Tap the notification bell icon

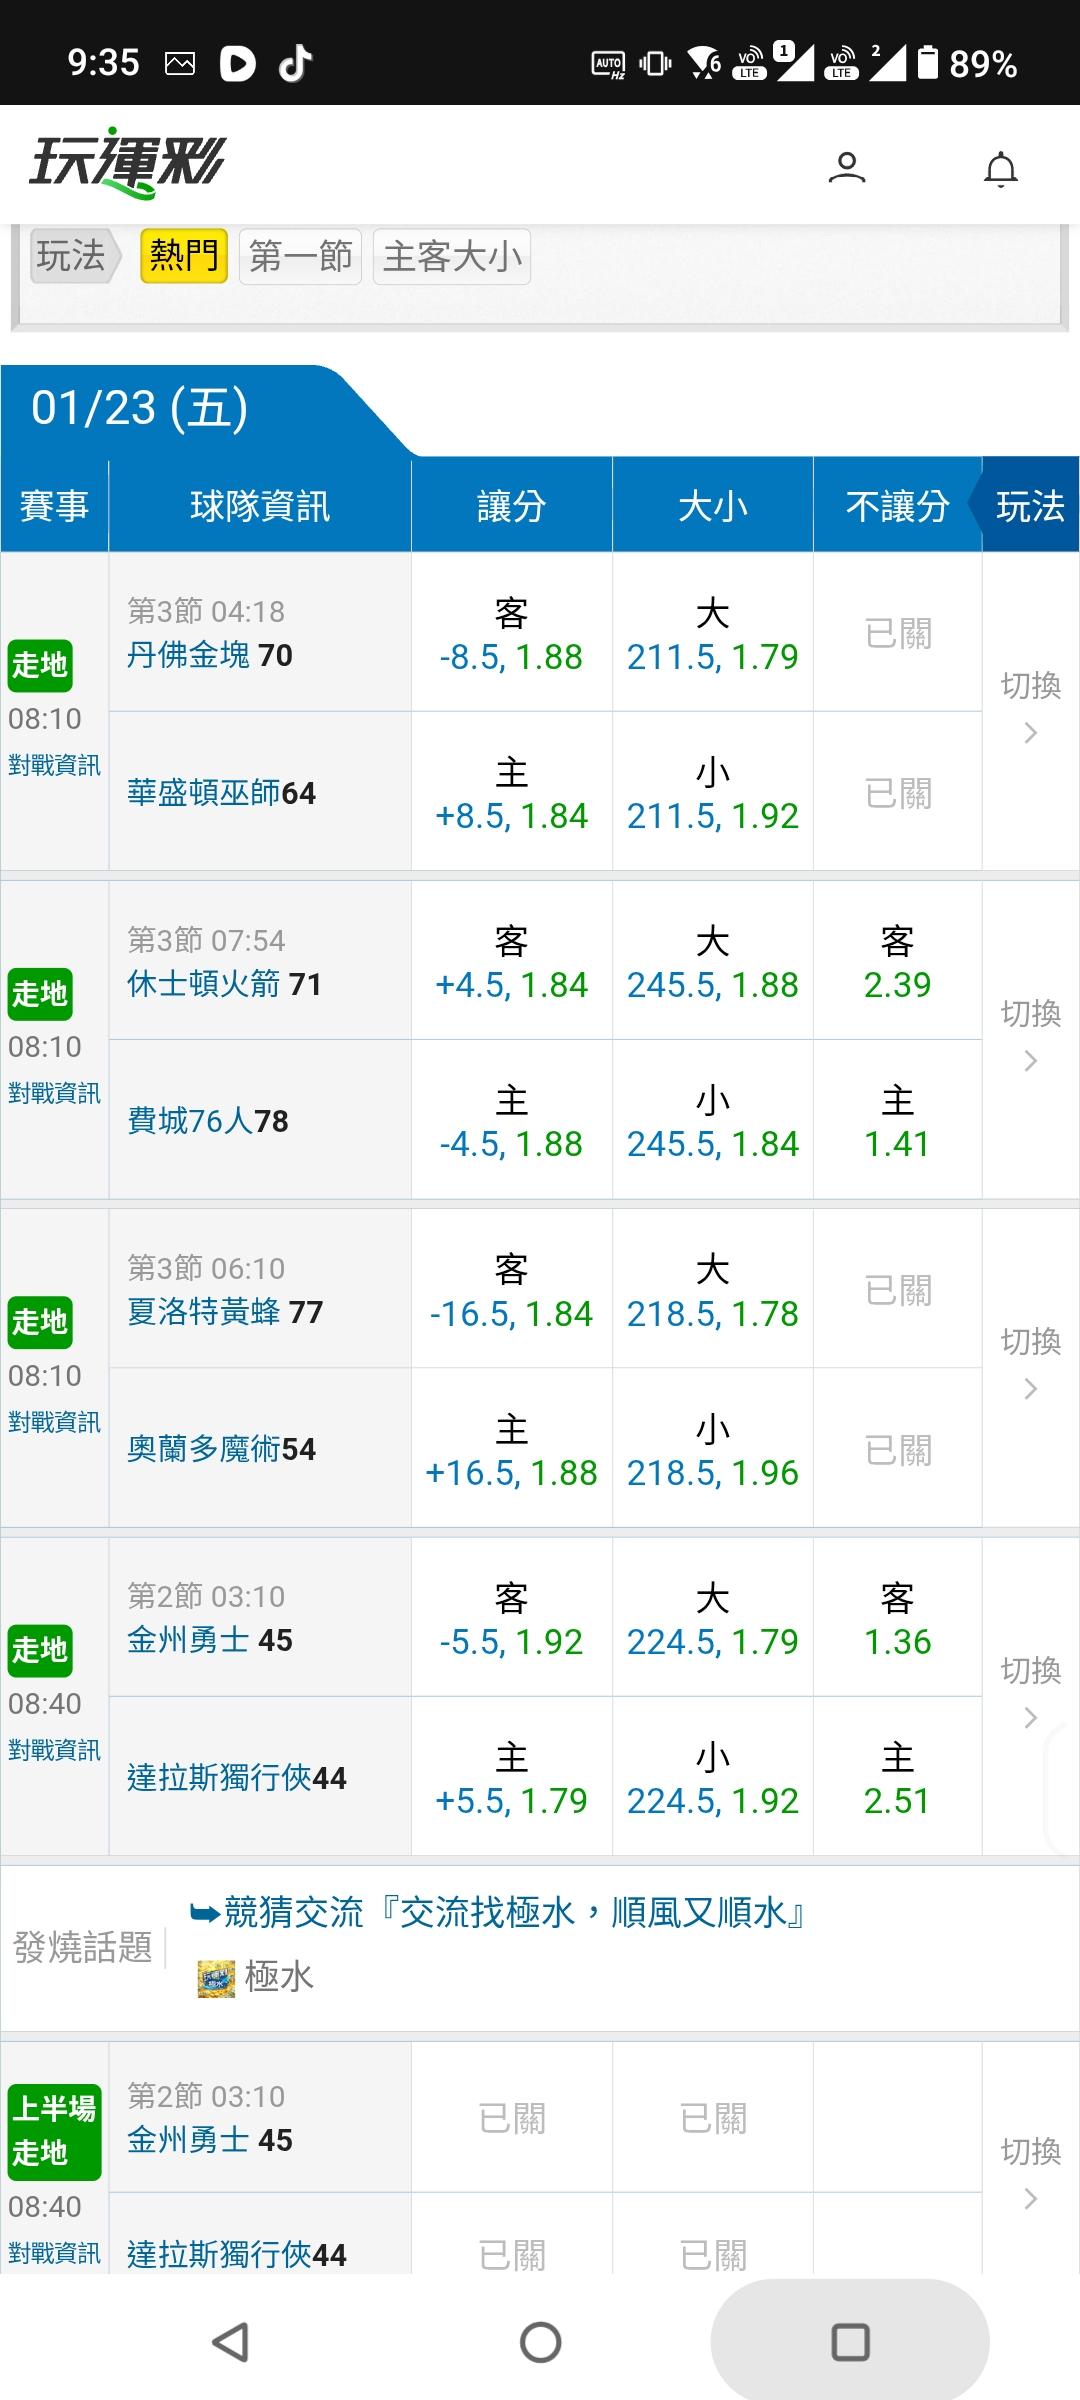click(x=1000, y=169)
